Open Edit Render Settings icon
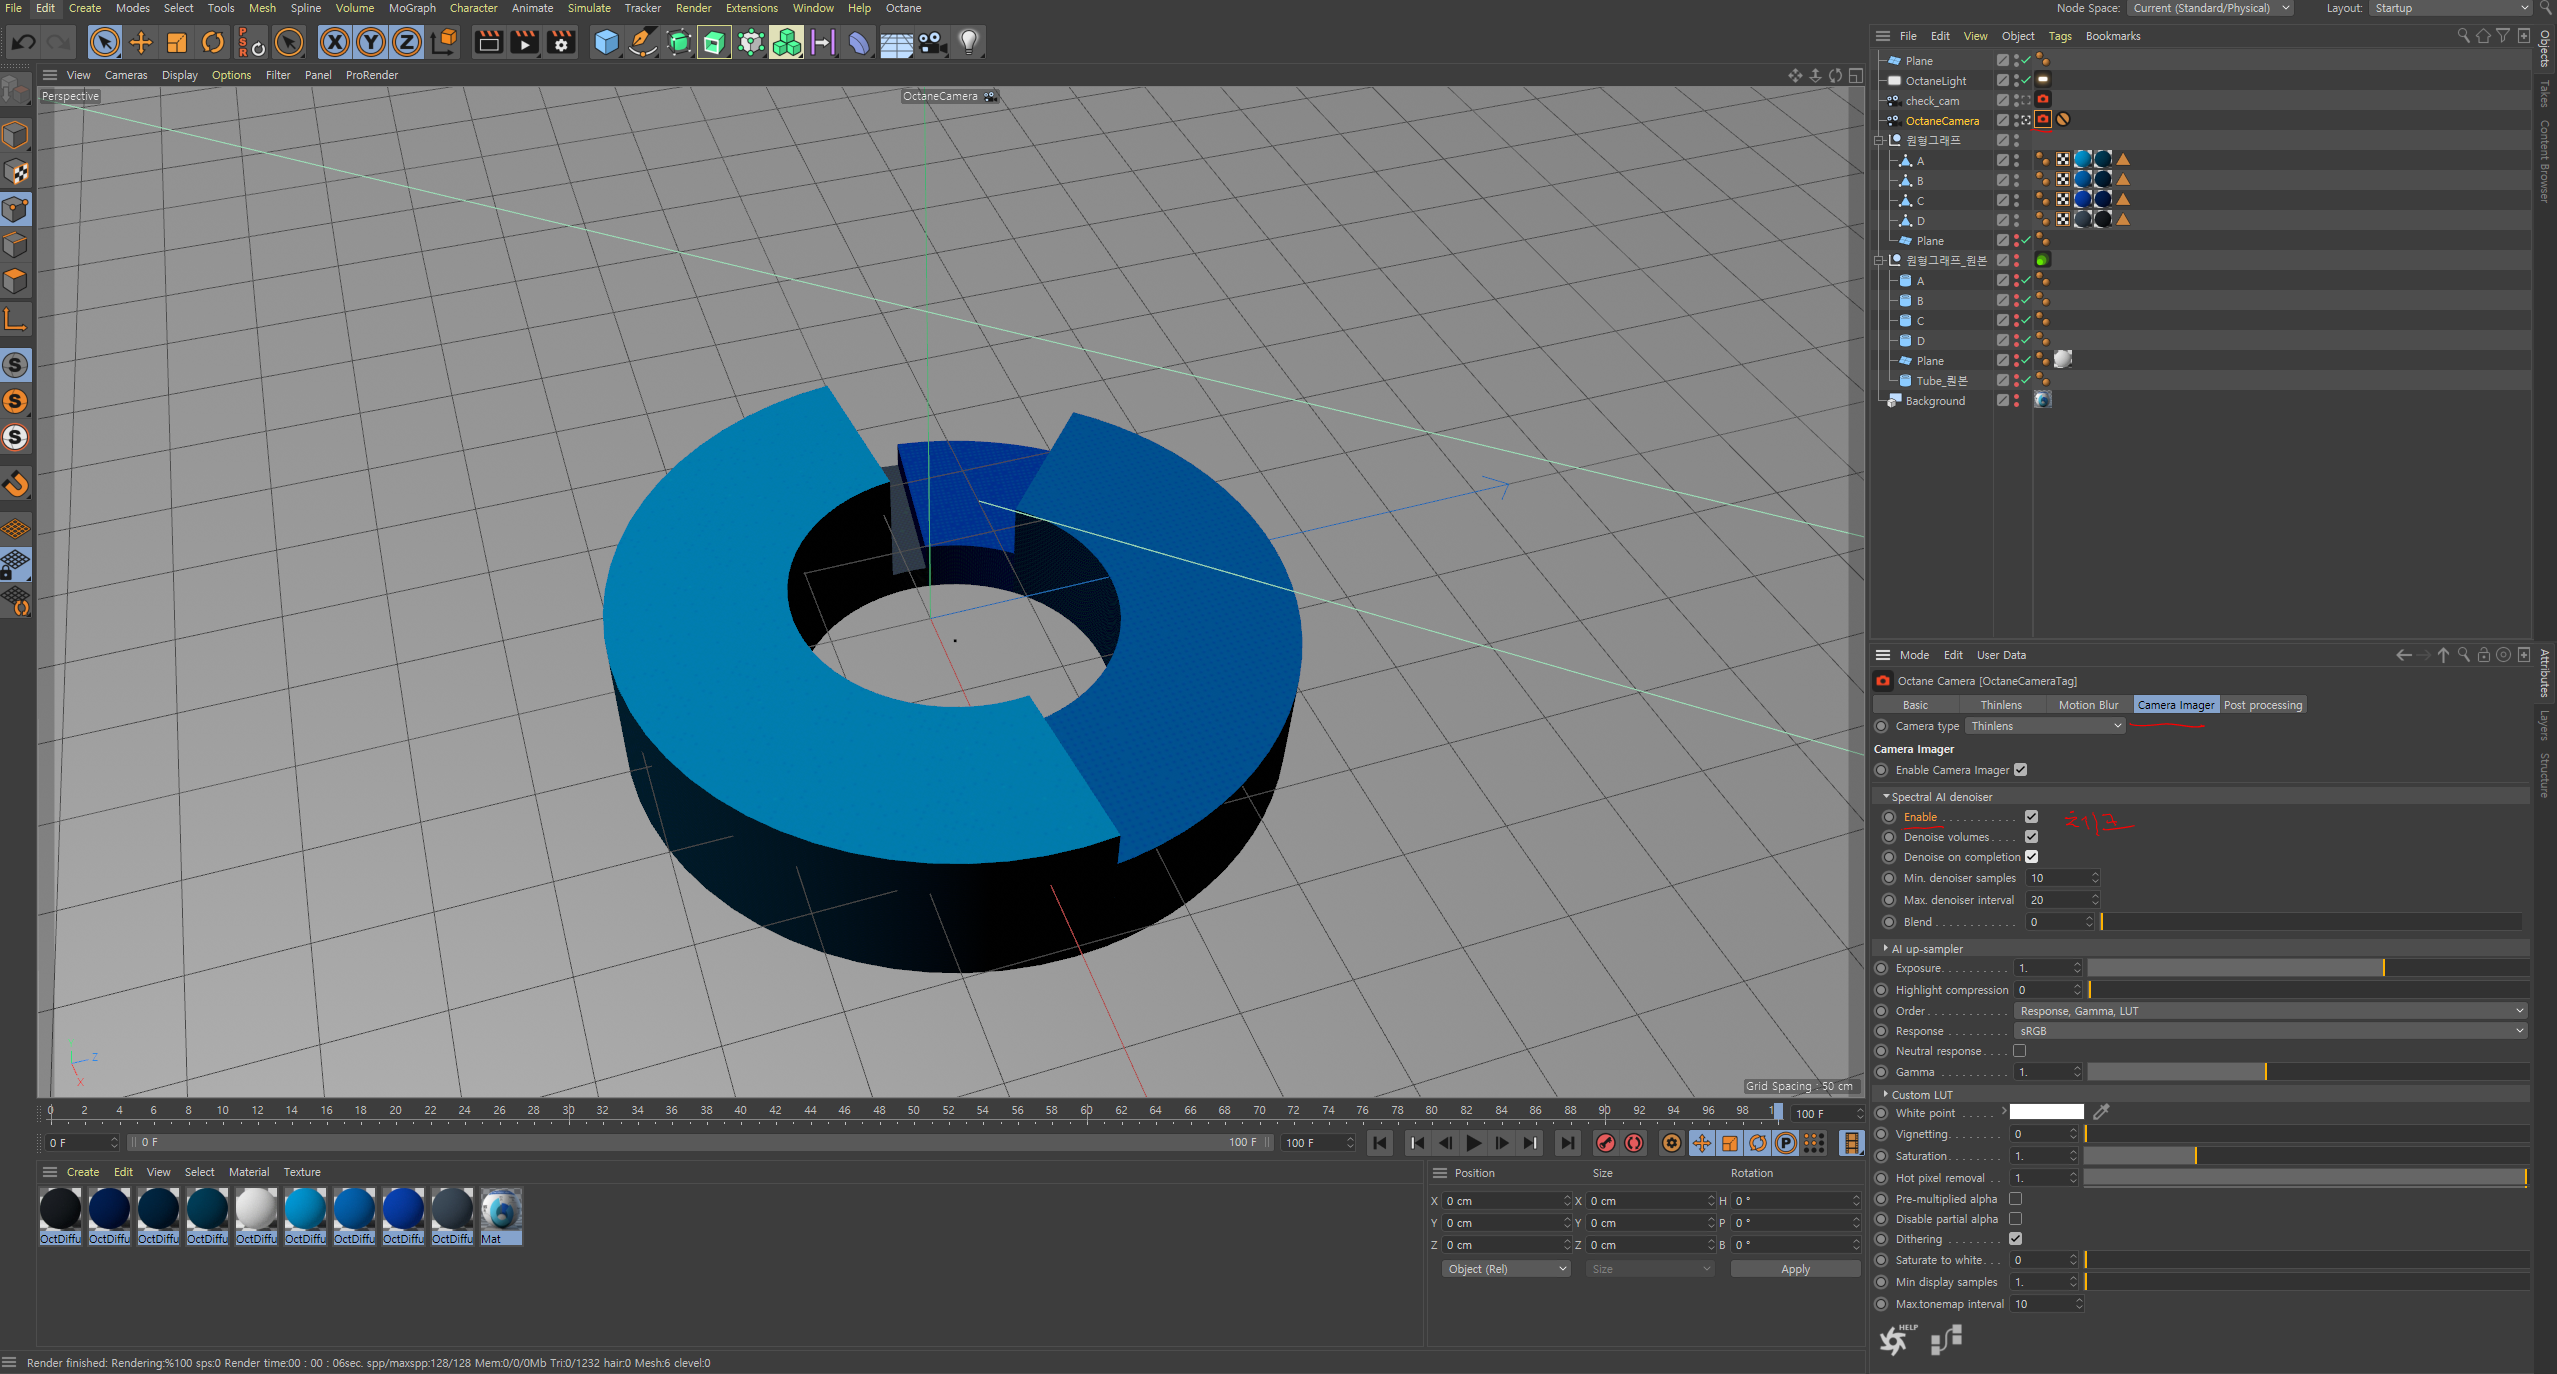Image resolution: width=2557 pixels, height=1374 pixels. pyautogui.click(x=562, y=42)
